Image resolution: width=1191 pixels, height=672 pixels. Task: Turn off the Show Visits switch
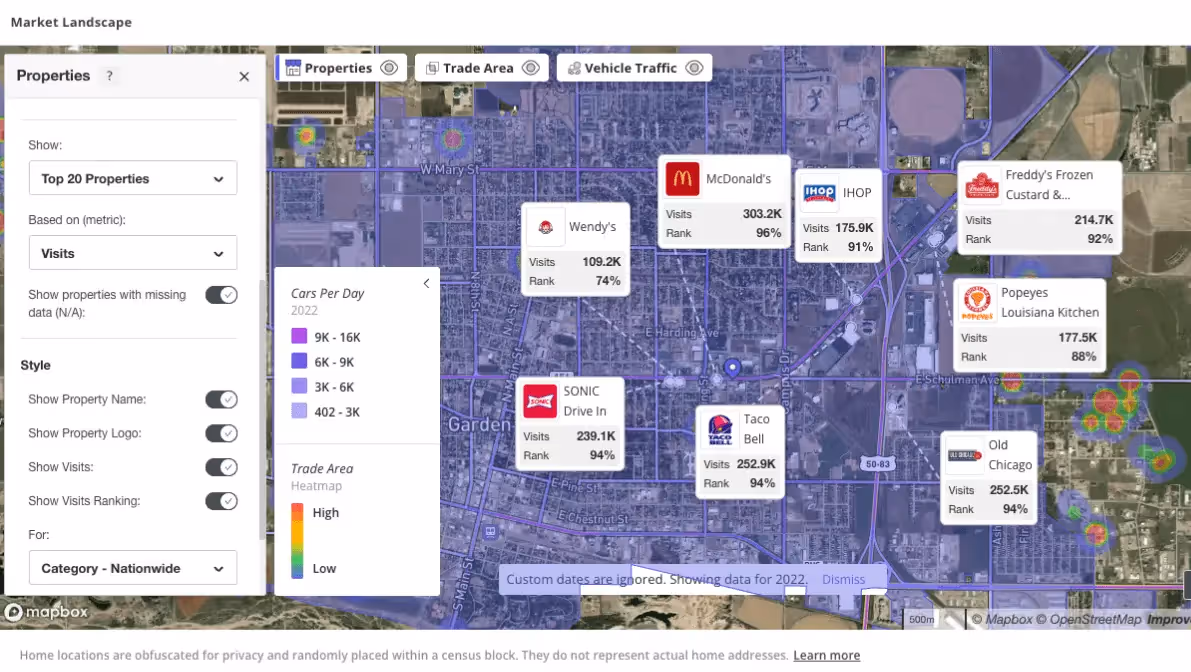click(x=221, y=467)
